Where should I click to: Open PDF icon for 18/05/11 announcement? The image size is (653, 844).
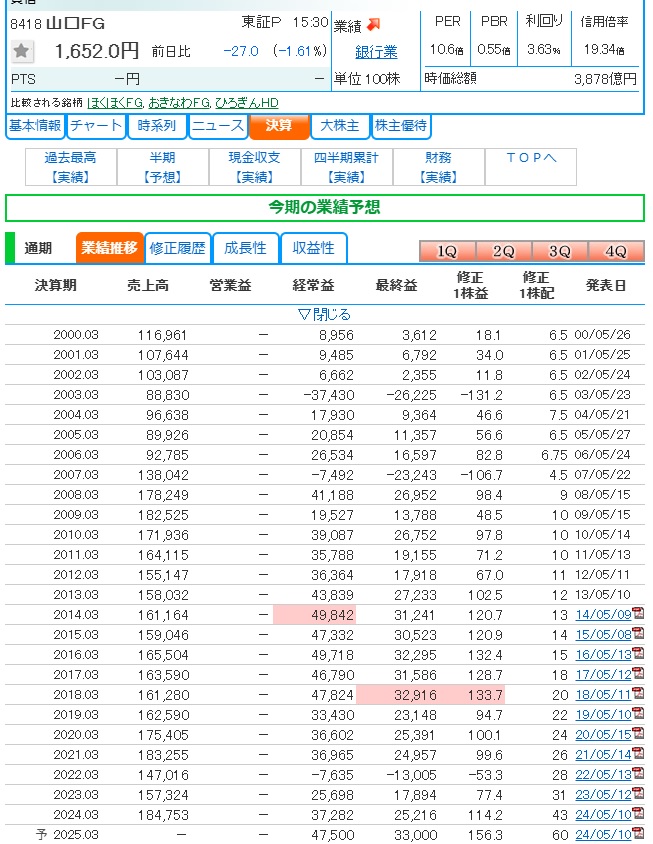(638, 694)
